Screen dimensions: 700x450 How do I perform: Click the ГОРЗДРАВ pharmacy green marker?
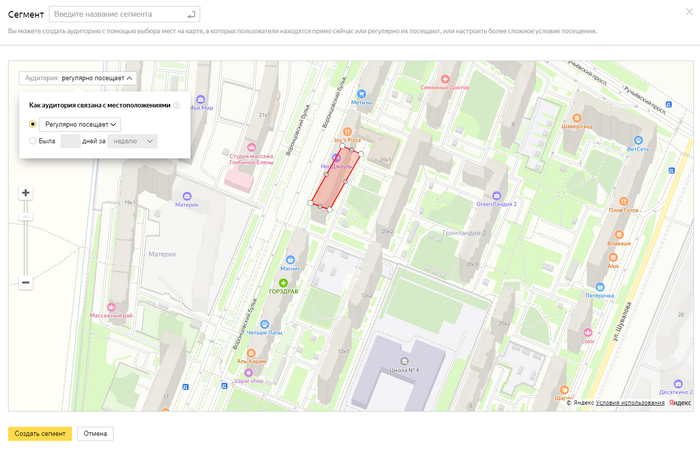(283, 284)
